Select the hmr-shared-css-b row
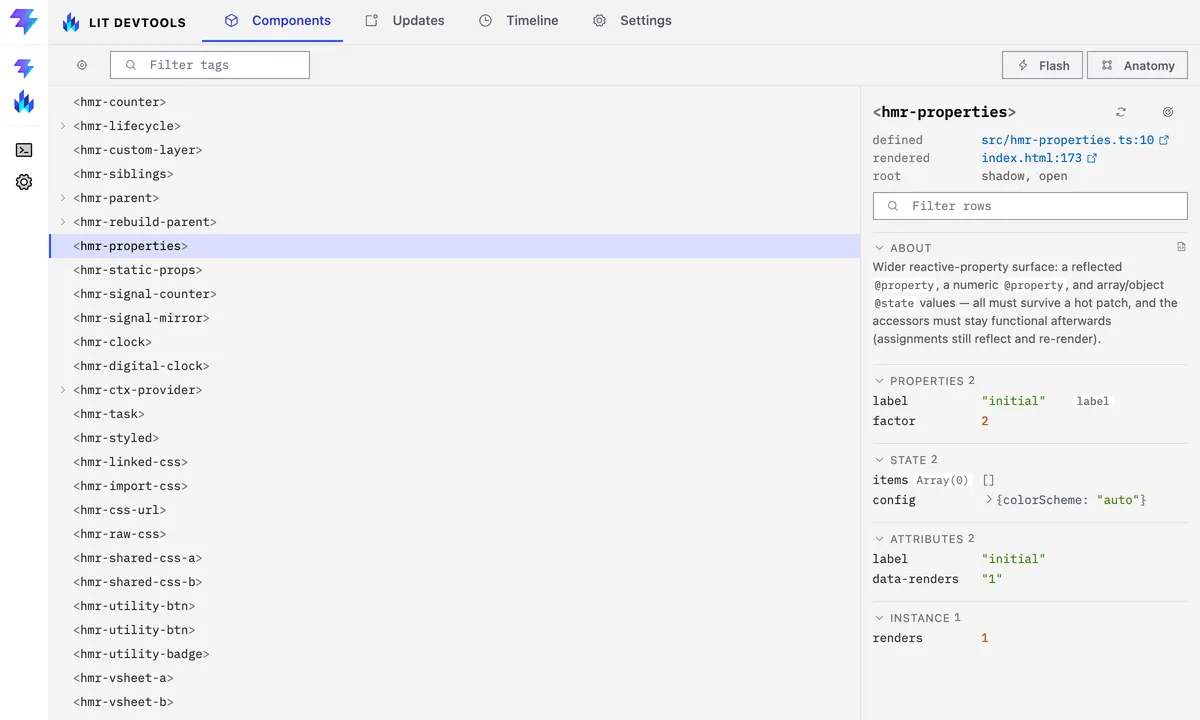1200x720 pixels. click(x=455, y=582)
